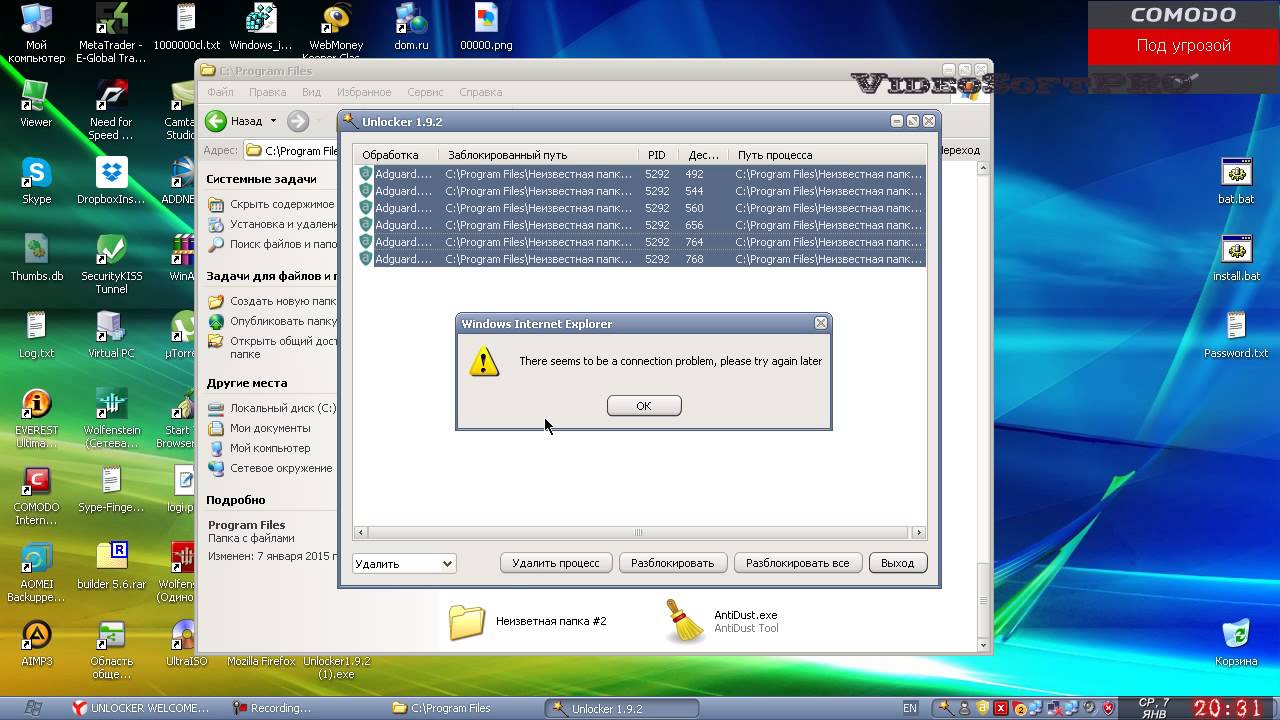Image resolution: width=1280 pixels, height=720 pixels.
Task: Sort by the Обработка column header
Action: (x=397, y=155)
